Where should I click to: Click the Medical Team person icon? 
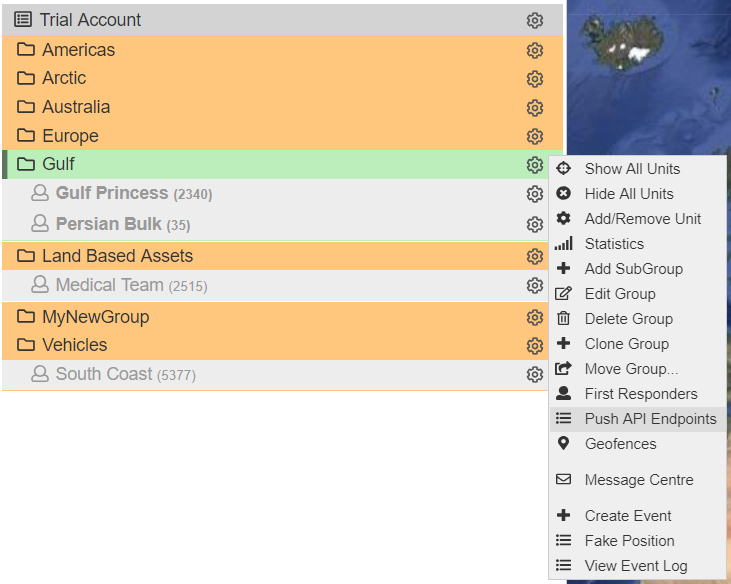[x=40, y=284]
